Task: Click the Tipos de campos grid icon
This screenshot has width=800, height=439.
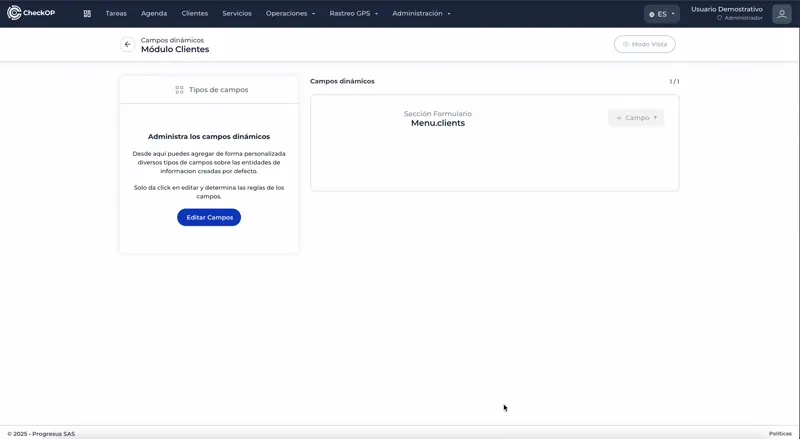Action: pyautogui.click(x=179, y=90)
